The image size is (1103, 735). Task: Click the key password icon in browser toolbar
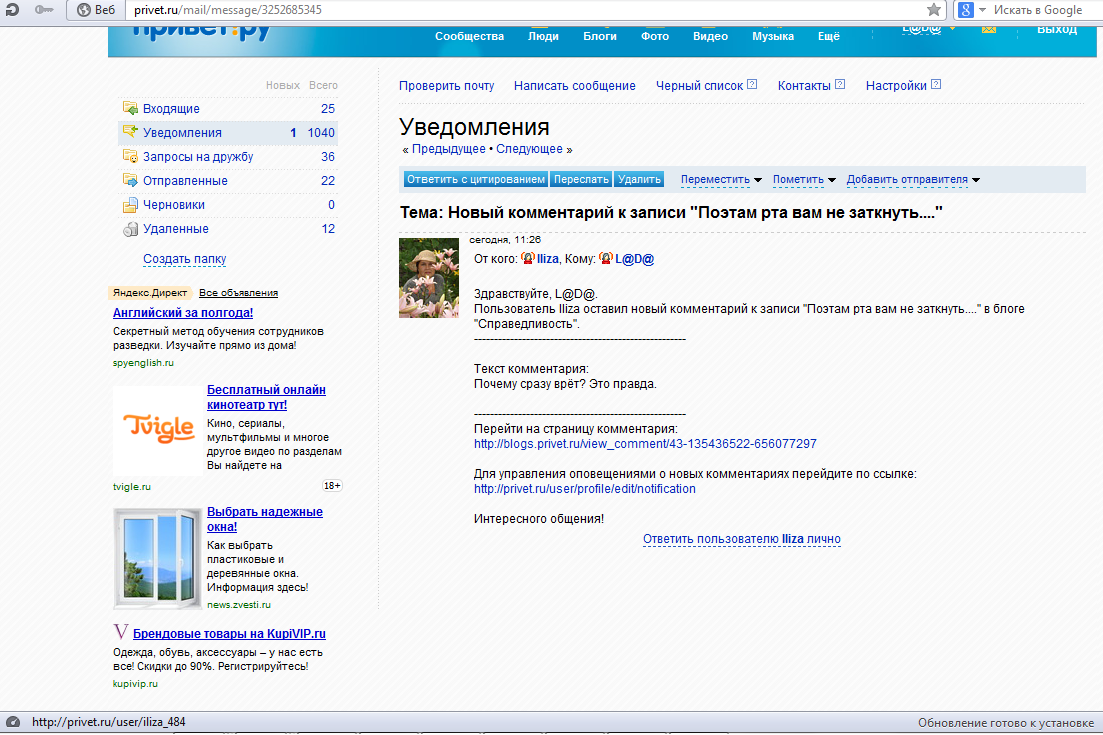tap(44, 10)
